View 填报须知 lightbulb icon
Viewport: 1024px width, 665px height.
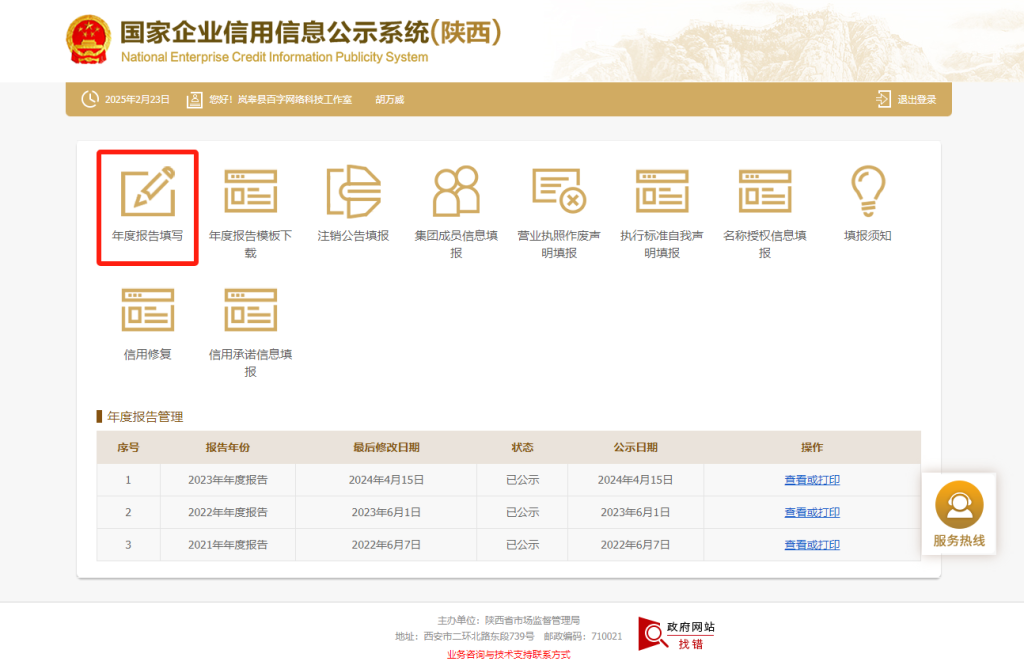pyautogui.click(x=867, y=192)
